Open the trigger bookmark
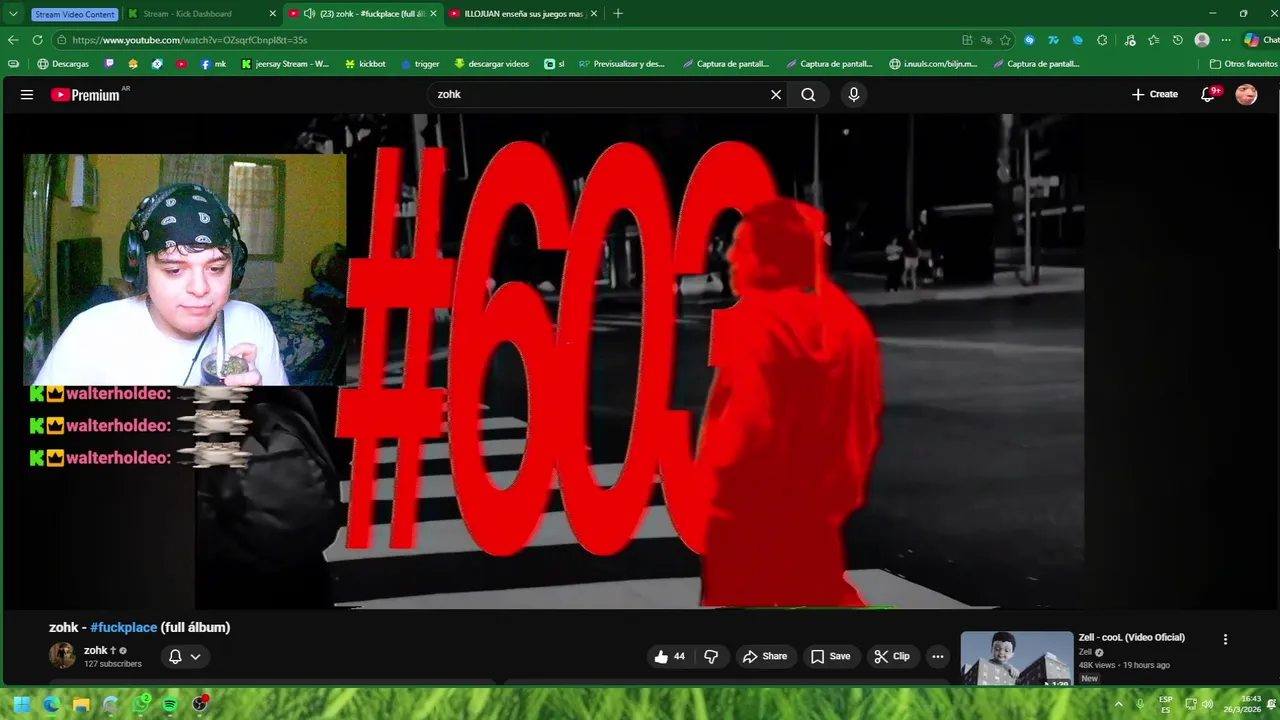Viewport: 1280px width, 720px height. pyautogui.click(x=420, y=64)
